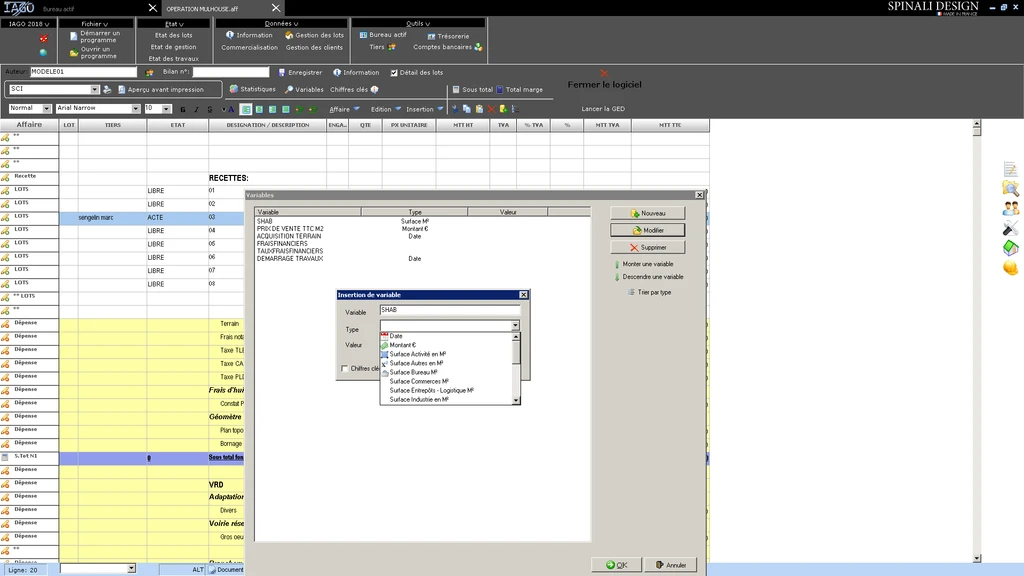Open the Arial Narrow font dropdown

tap(135, 108)
